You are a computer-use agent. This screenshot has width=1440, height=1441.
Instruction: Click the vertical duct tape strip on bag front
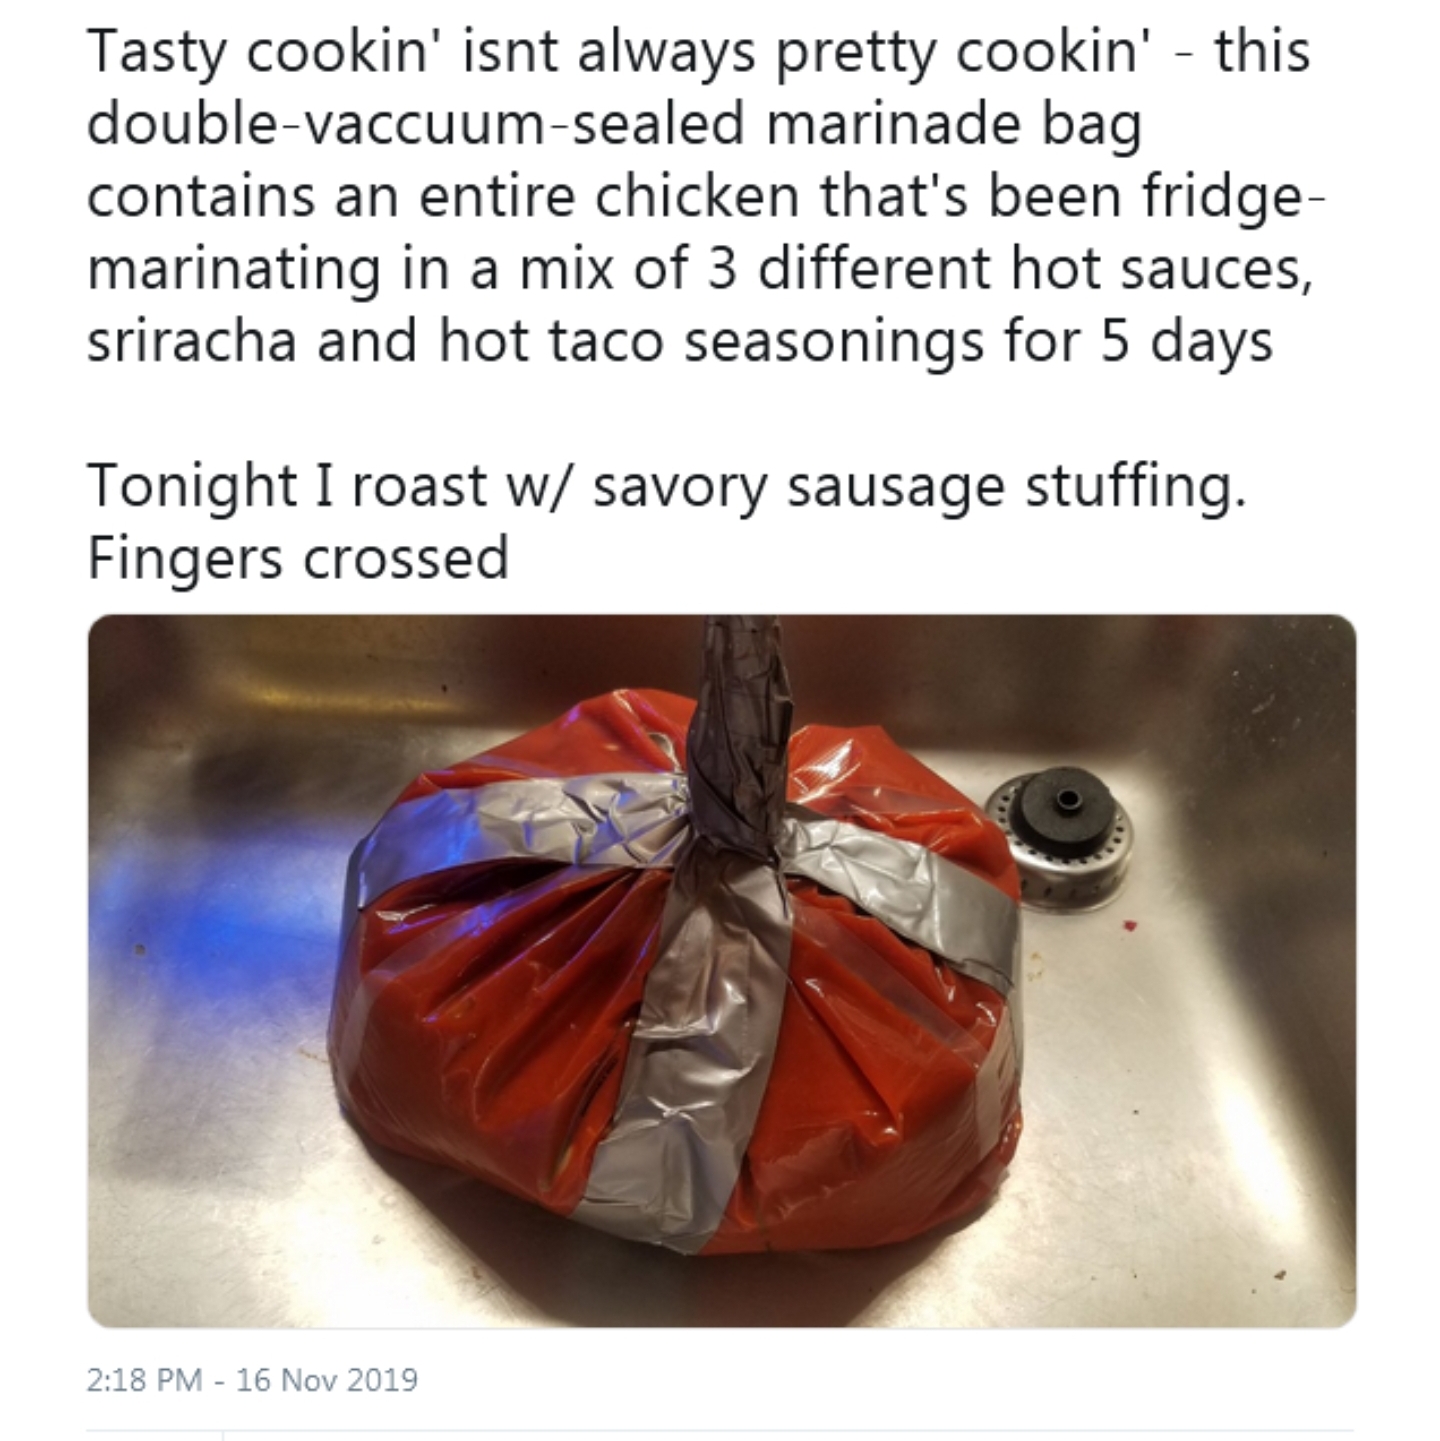click(x=690, y=1050)
